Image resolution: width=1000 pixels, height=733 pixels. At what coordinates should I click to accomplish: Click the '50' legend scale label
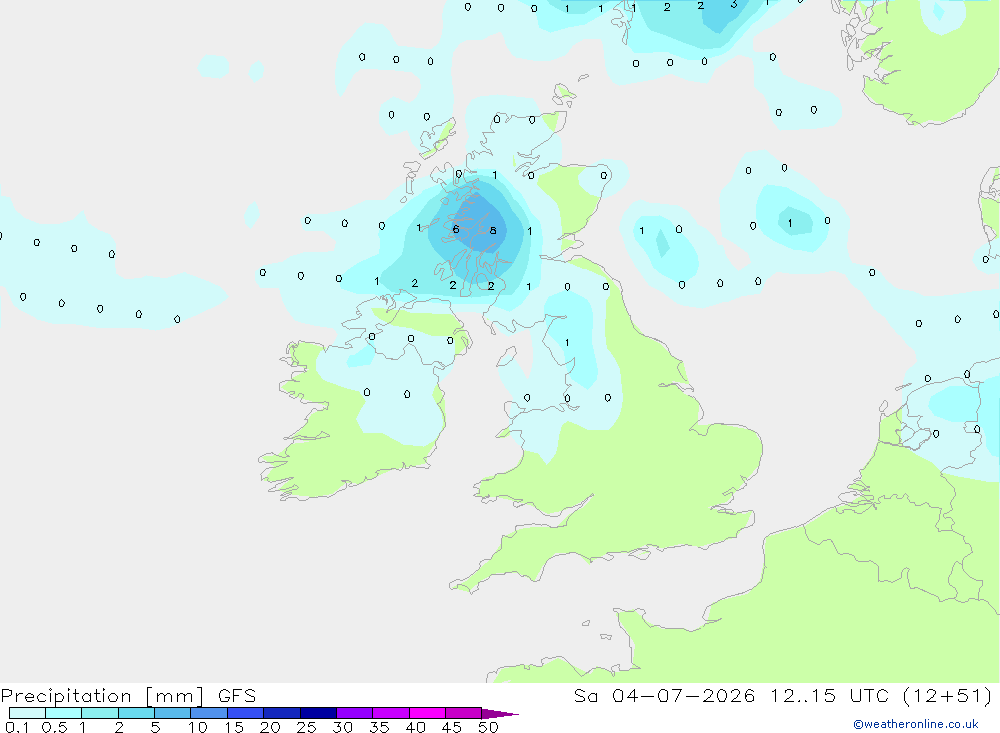pyautogui.click(x=488, y=727)
